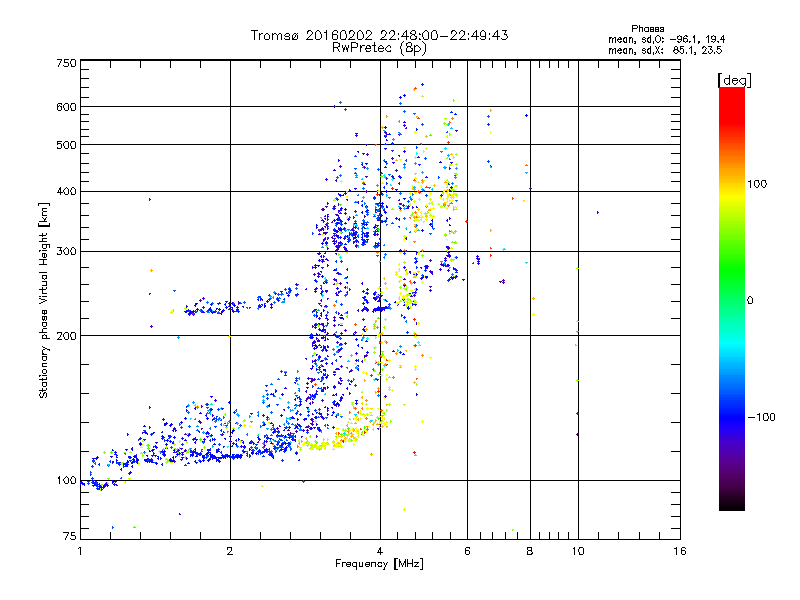The width and height of the screenshot is (800, 600).
Task: Click the colorbar tick label '-100'
Action: click(x=761, y=417)
